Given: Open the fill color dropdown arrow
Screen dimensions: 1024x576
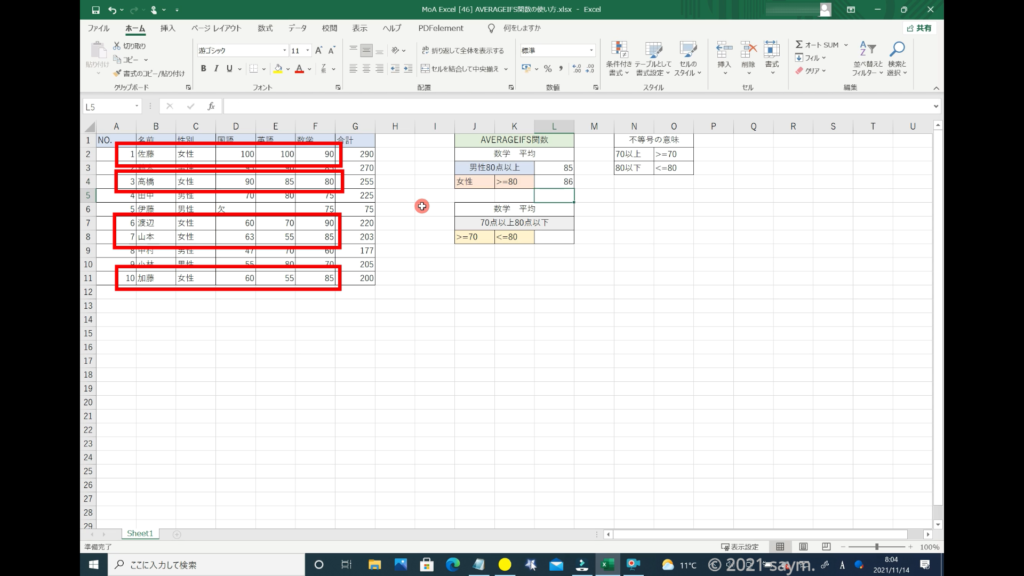Looking at the screenshot, I should point(289,69).
